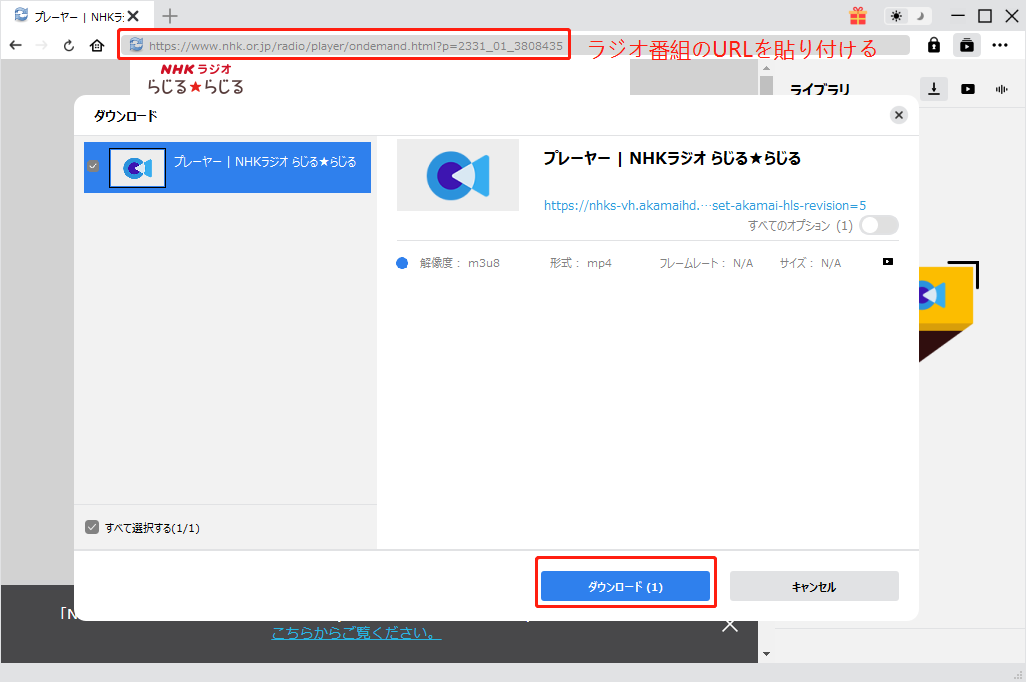Image resolution: width=1026 pixels, height=682 pixels.
Task: Click the キャンセル button
Action: (x=814, y=586)
